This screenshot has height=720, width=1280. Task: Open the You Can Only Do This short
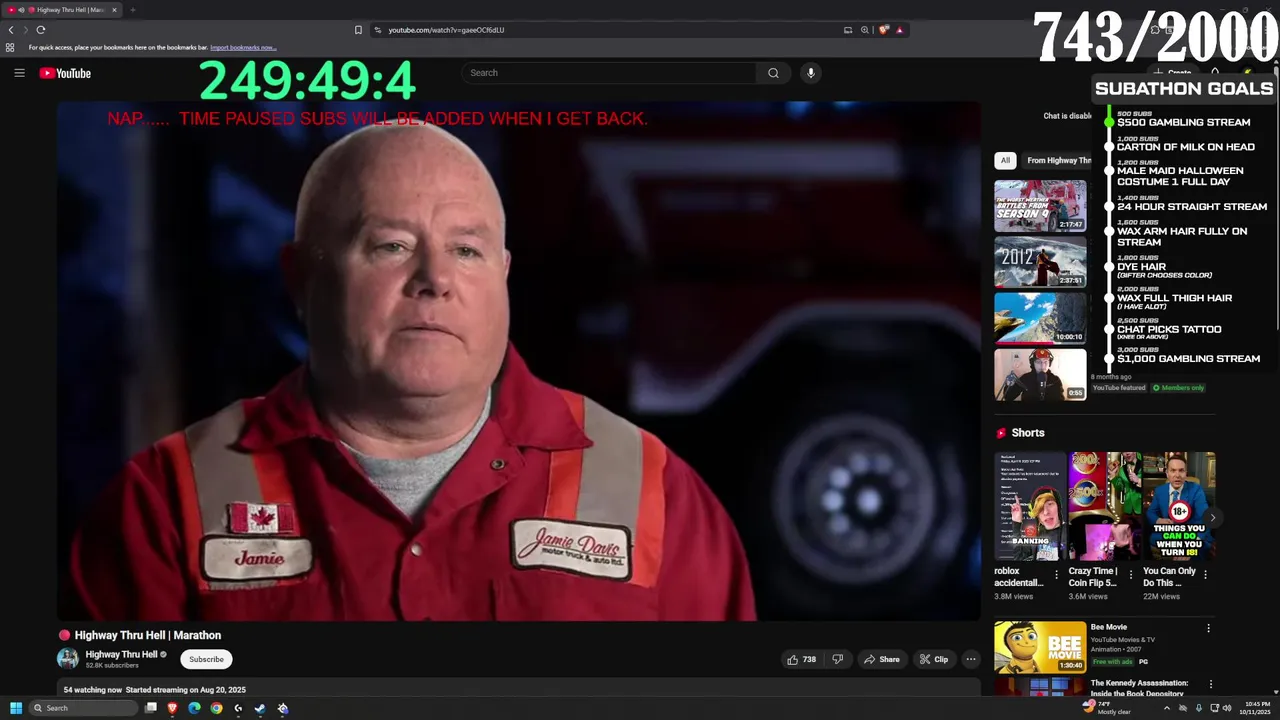tap(1179, 506)
